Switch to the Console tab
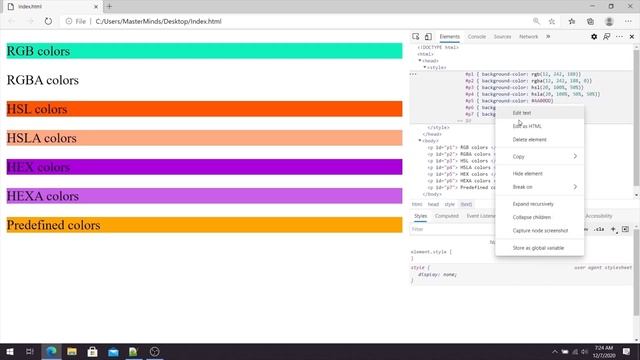This screenshot has width=640, height=360. click(477, 36)
